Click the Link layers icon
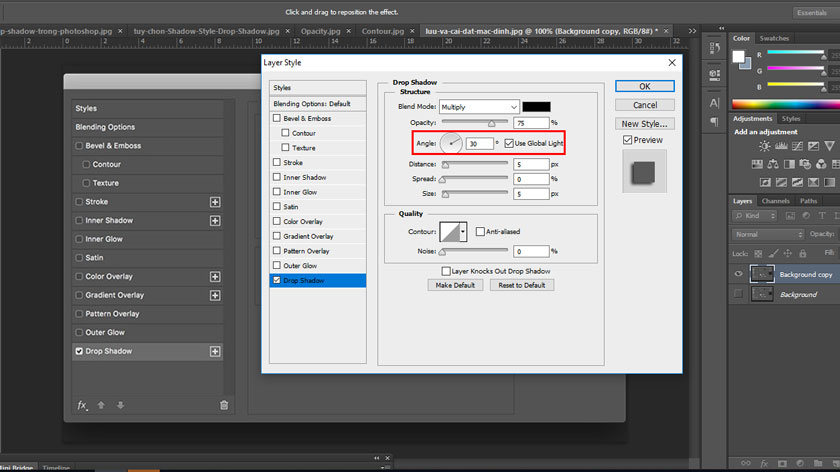Screen dimensions: 840x472 click(746, 463)
